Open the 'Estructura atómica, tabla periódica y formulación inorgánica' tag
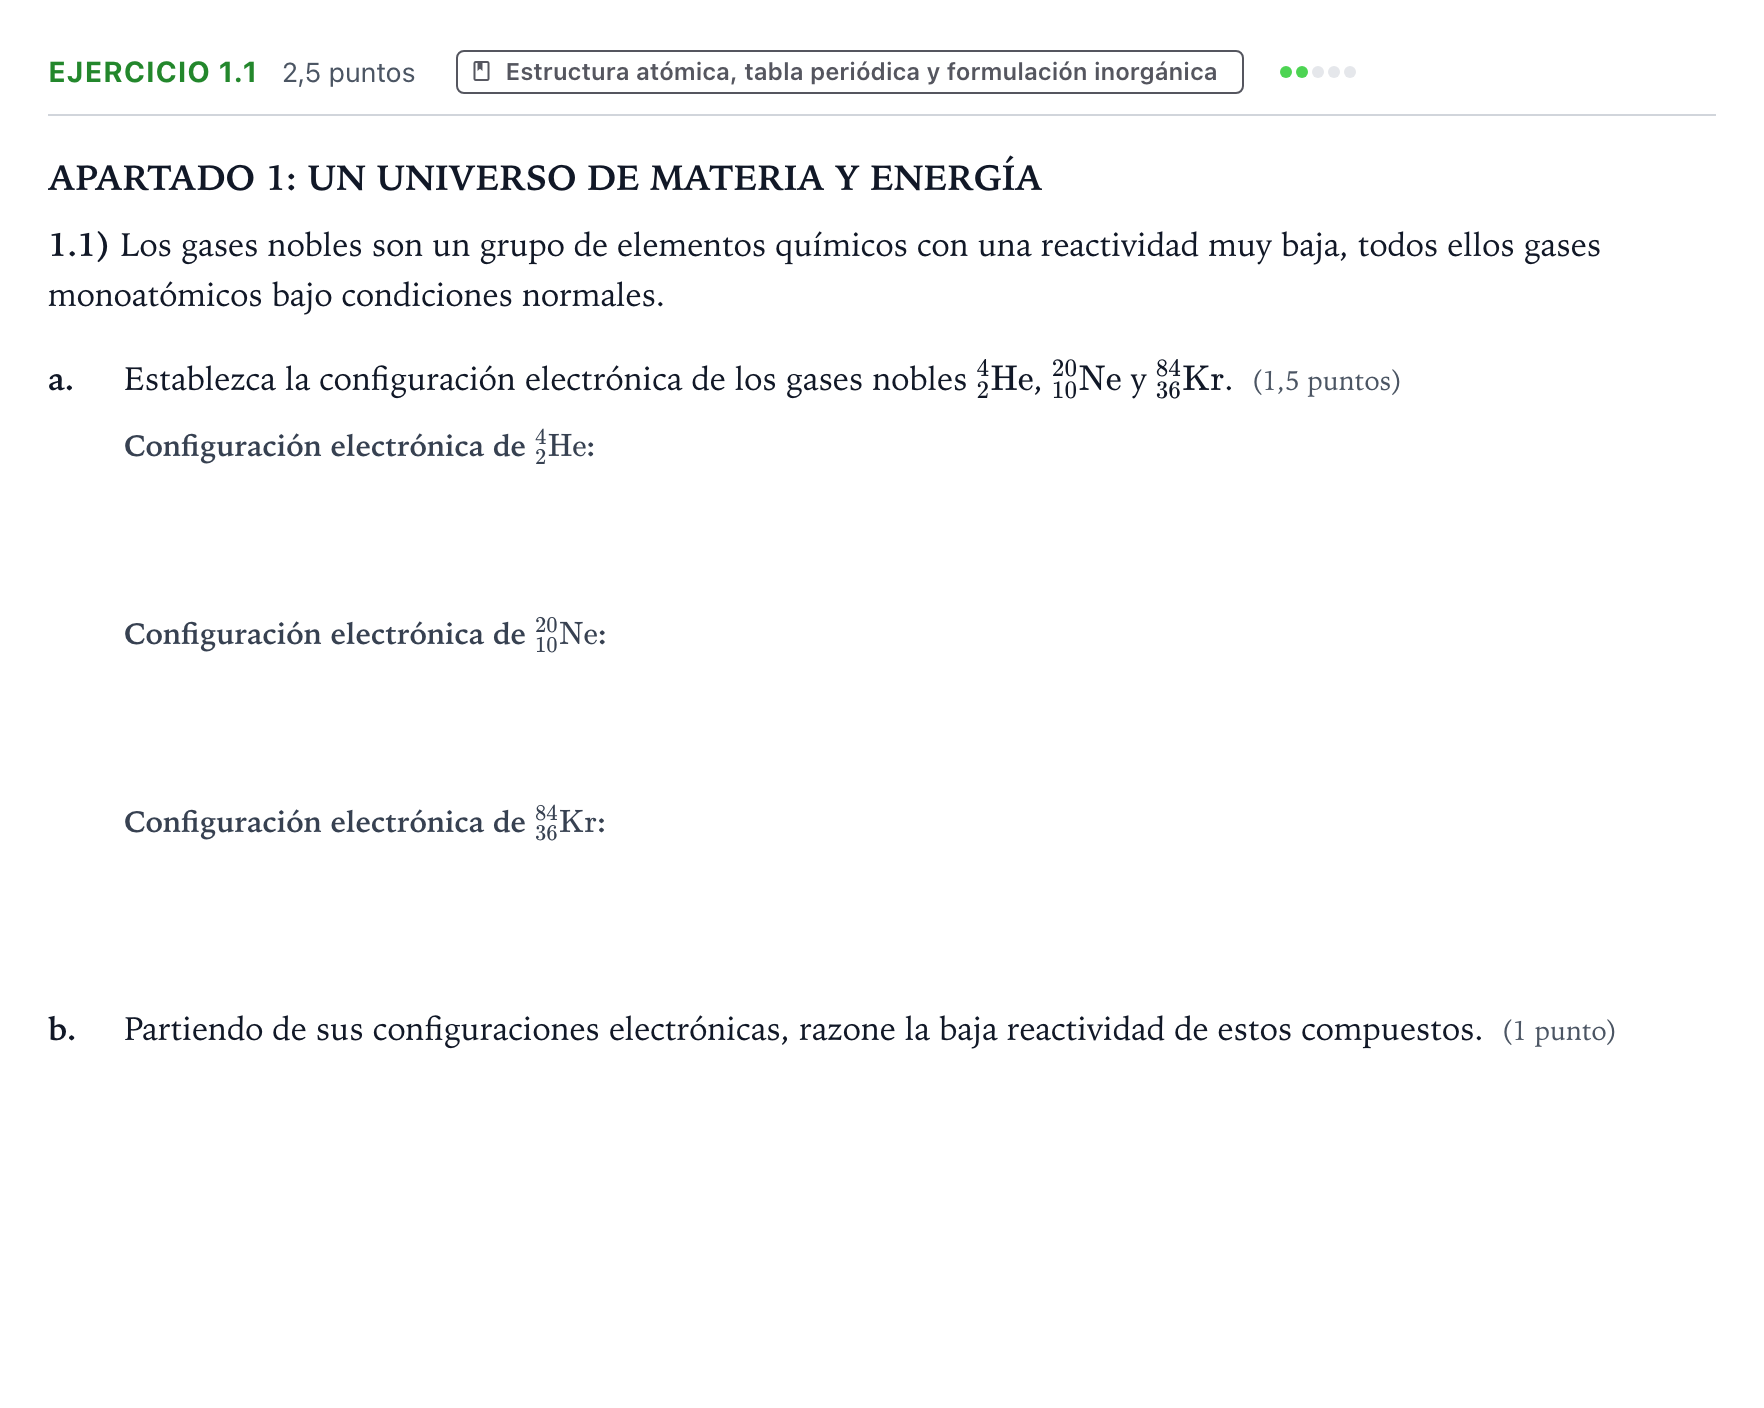The image size is (1764, 1408). (849, 72)
